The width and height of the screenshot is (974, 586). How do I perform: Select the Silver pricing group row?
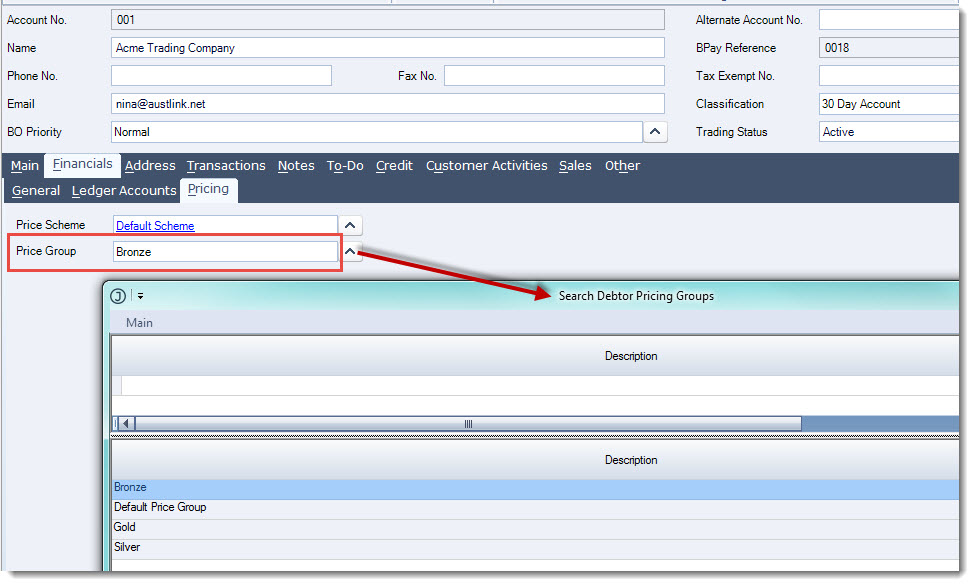click(535, 547)
